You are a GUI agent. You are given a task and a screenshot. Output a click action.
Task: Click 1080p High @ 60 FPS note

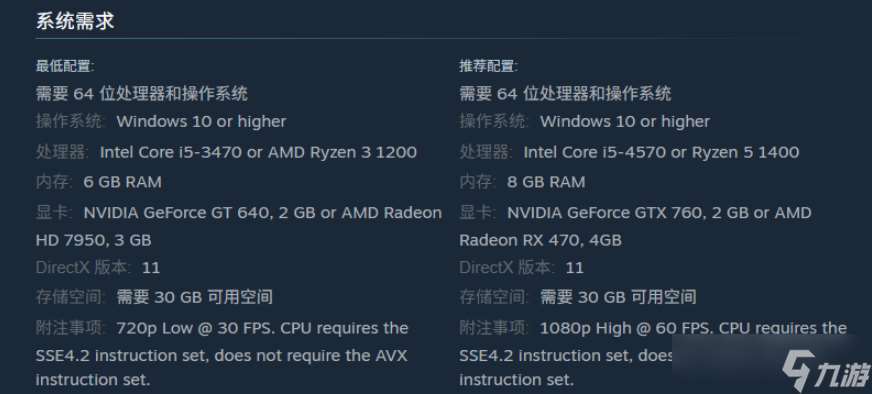coord(627,328)
